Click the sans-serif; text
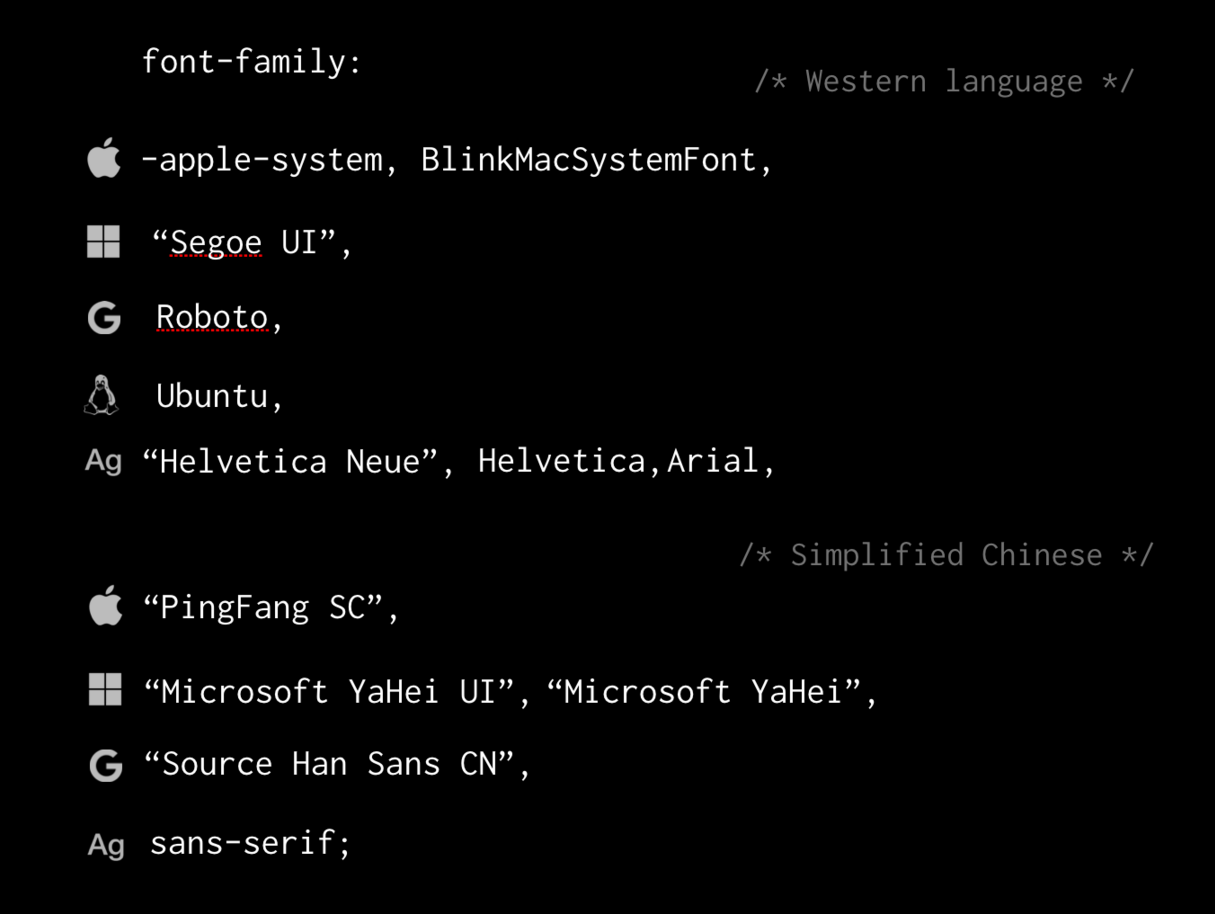 point(250,843)
